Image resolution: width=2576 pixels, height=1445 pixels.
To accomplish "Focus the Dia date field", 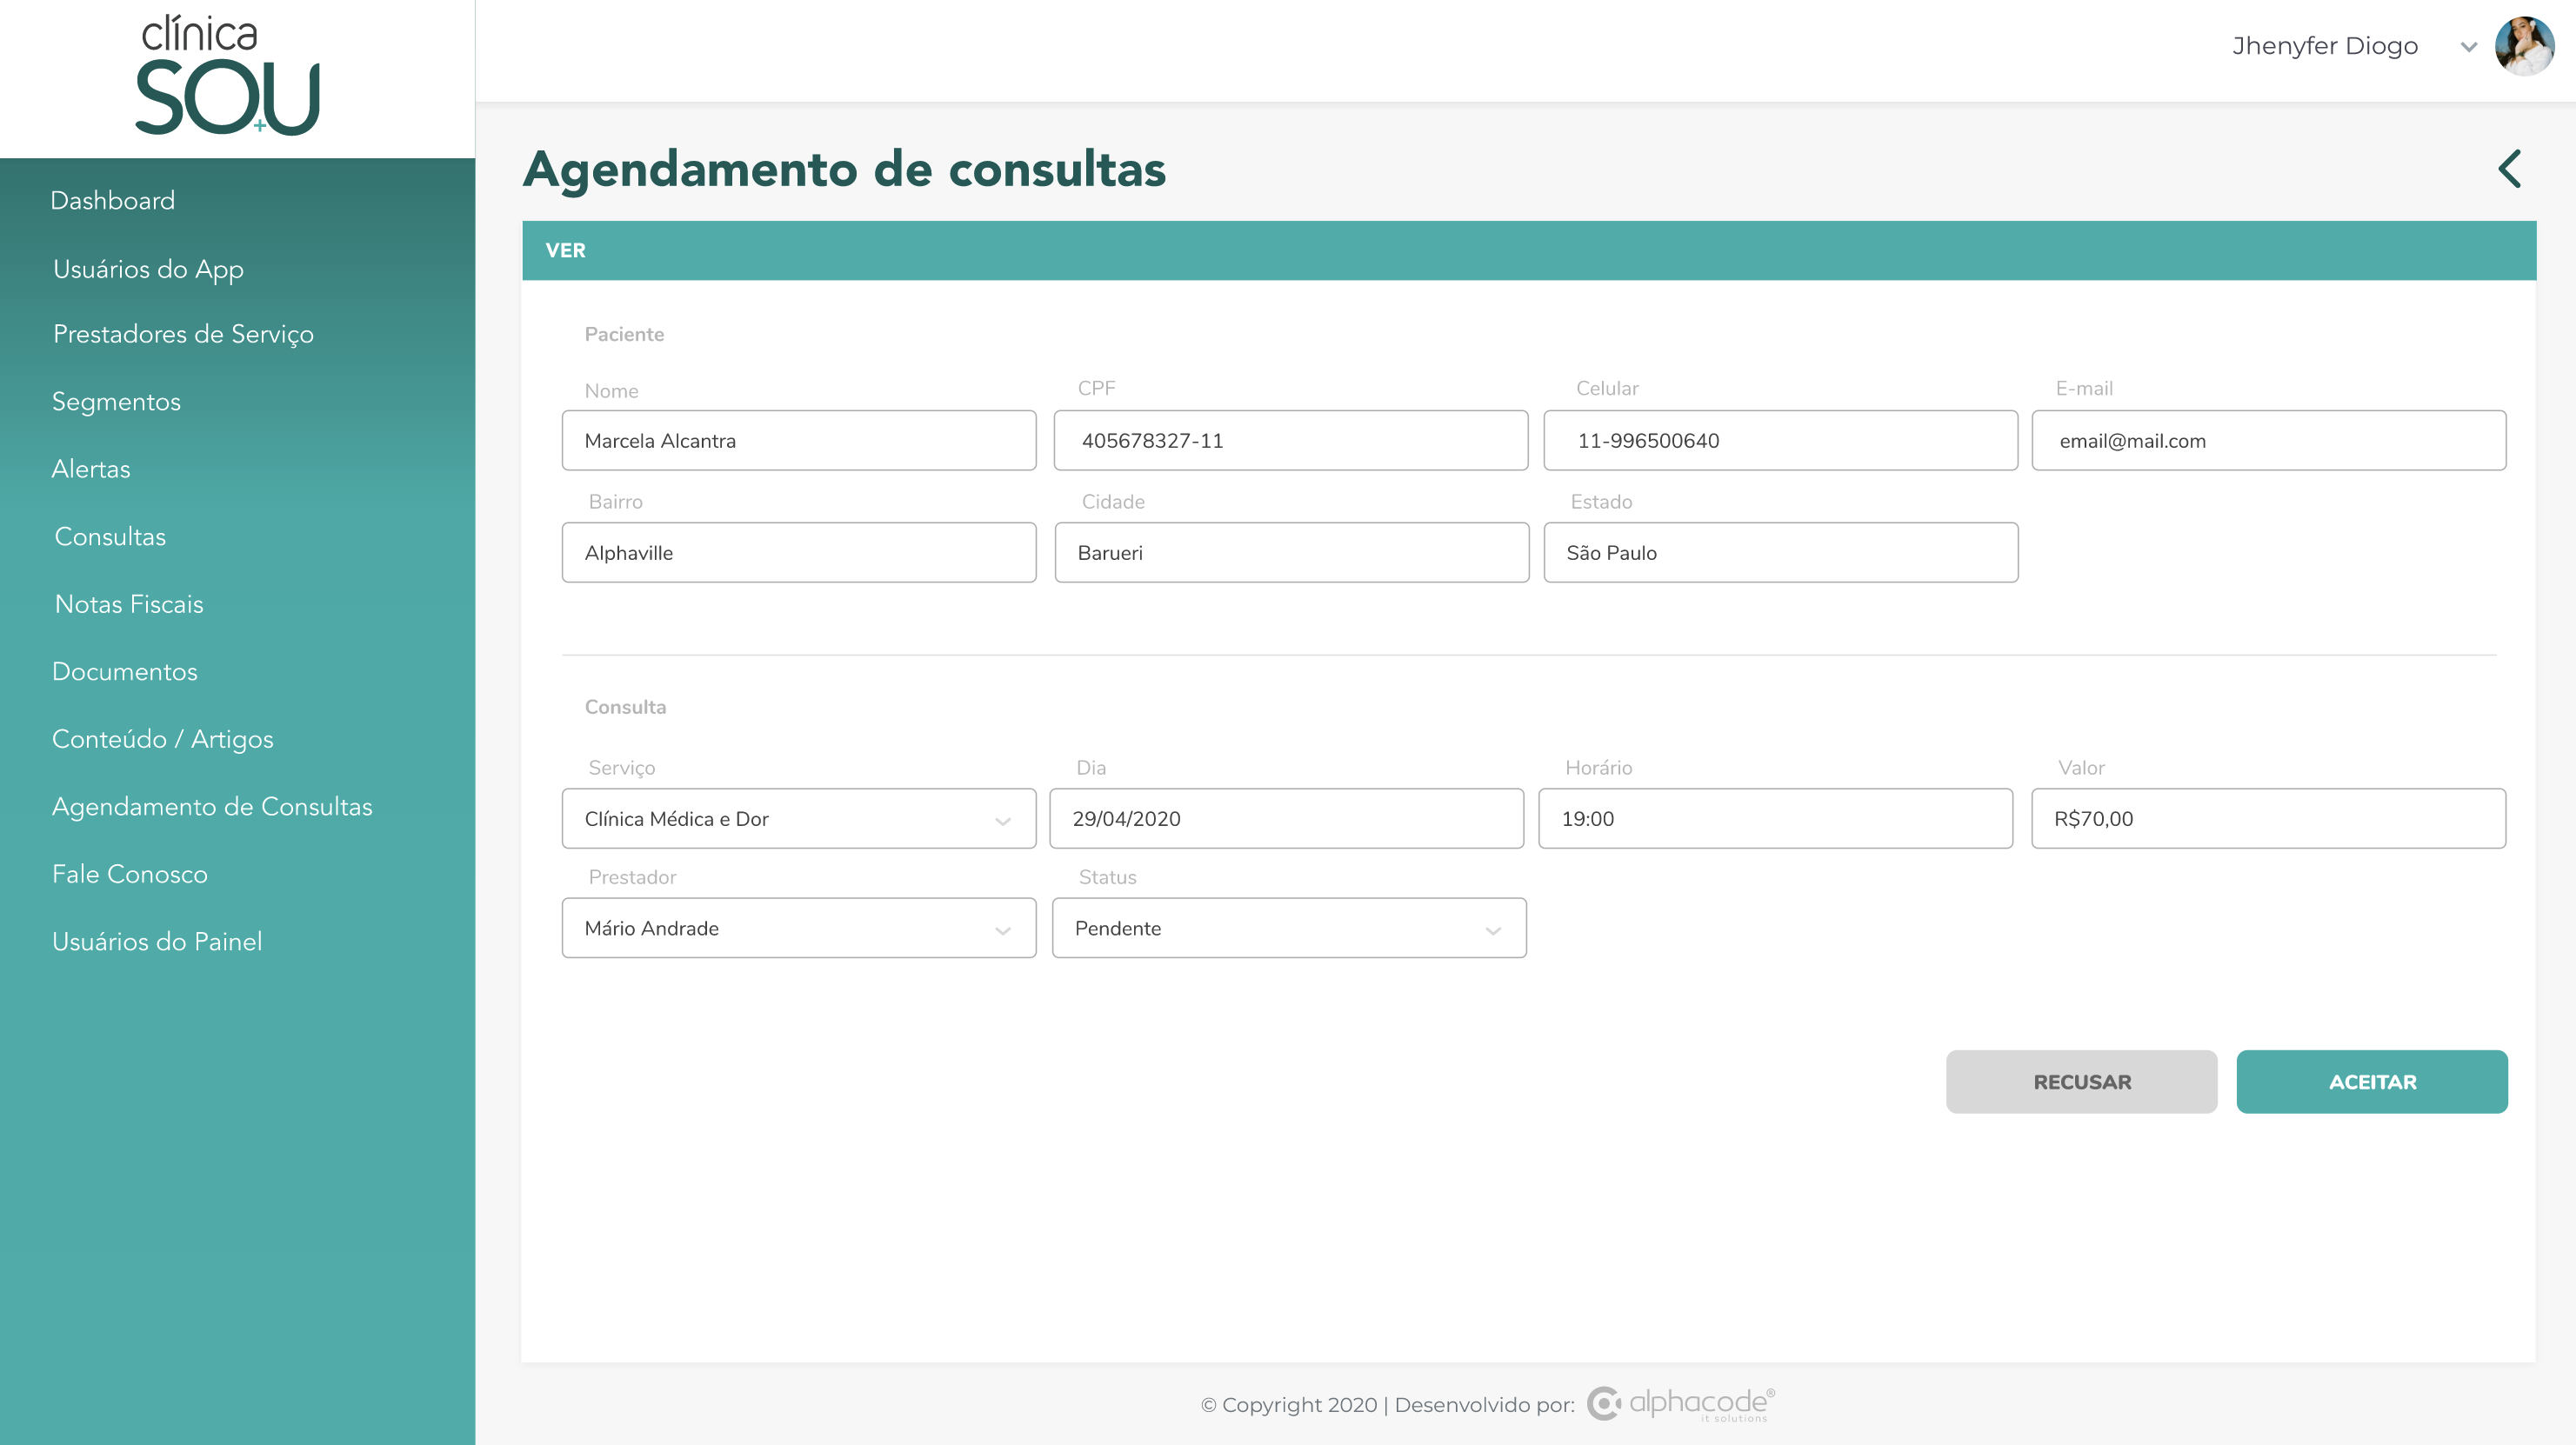I will click(x=1286, y=819).
